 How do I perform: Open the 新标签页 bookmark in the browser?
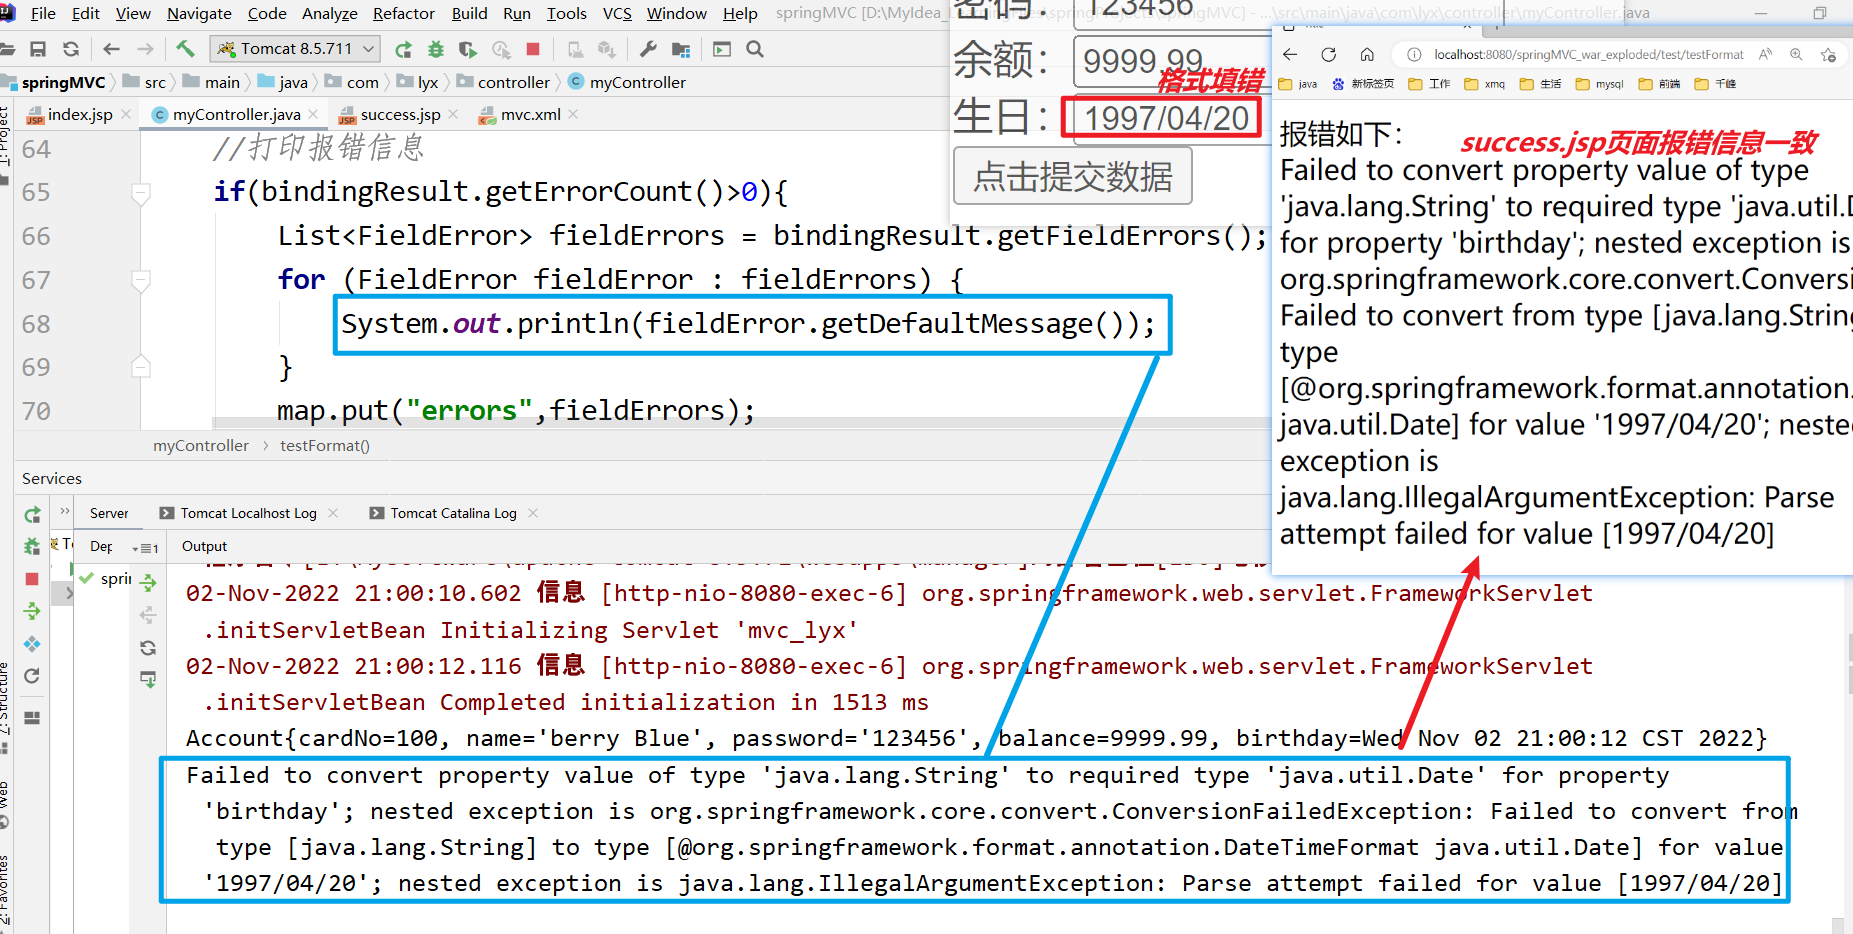pyautogui.click(x=1363, y=84)
